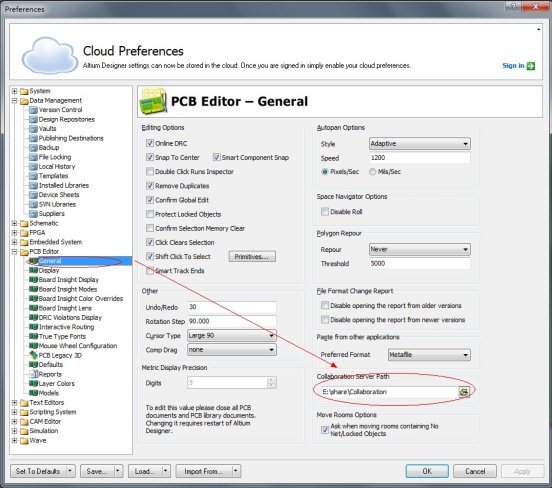Click the Board Insight Color Overrides icon
Screen dimensions: 552x488
point(33,299)
